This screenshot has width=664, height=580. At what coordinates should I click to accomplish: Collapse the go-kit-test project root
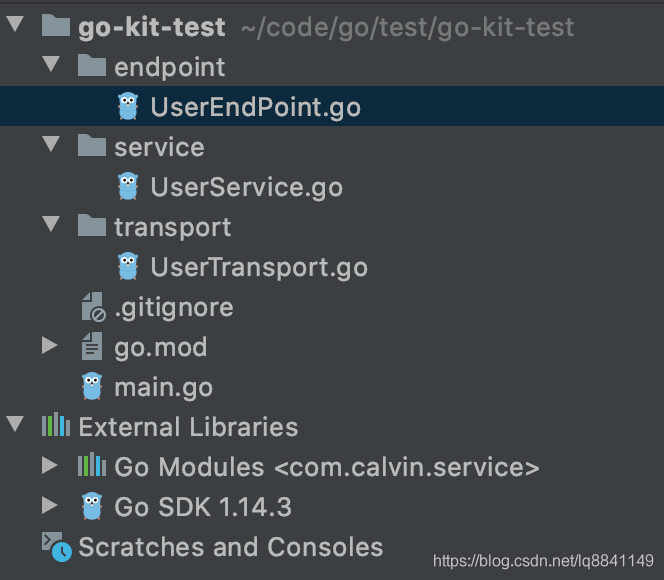tap(13, 26)
